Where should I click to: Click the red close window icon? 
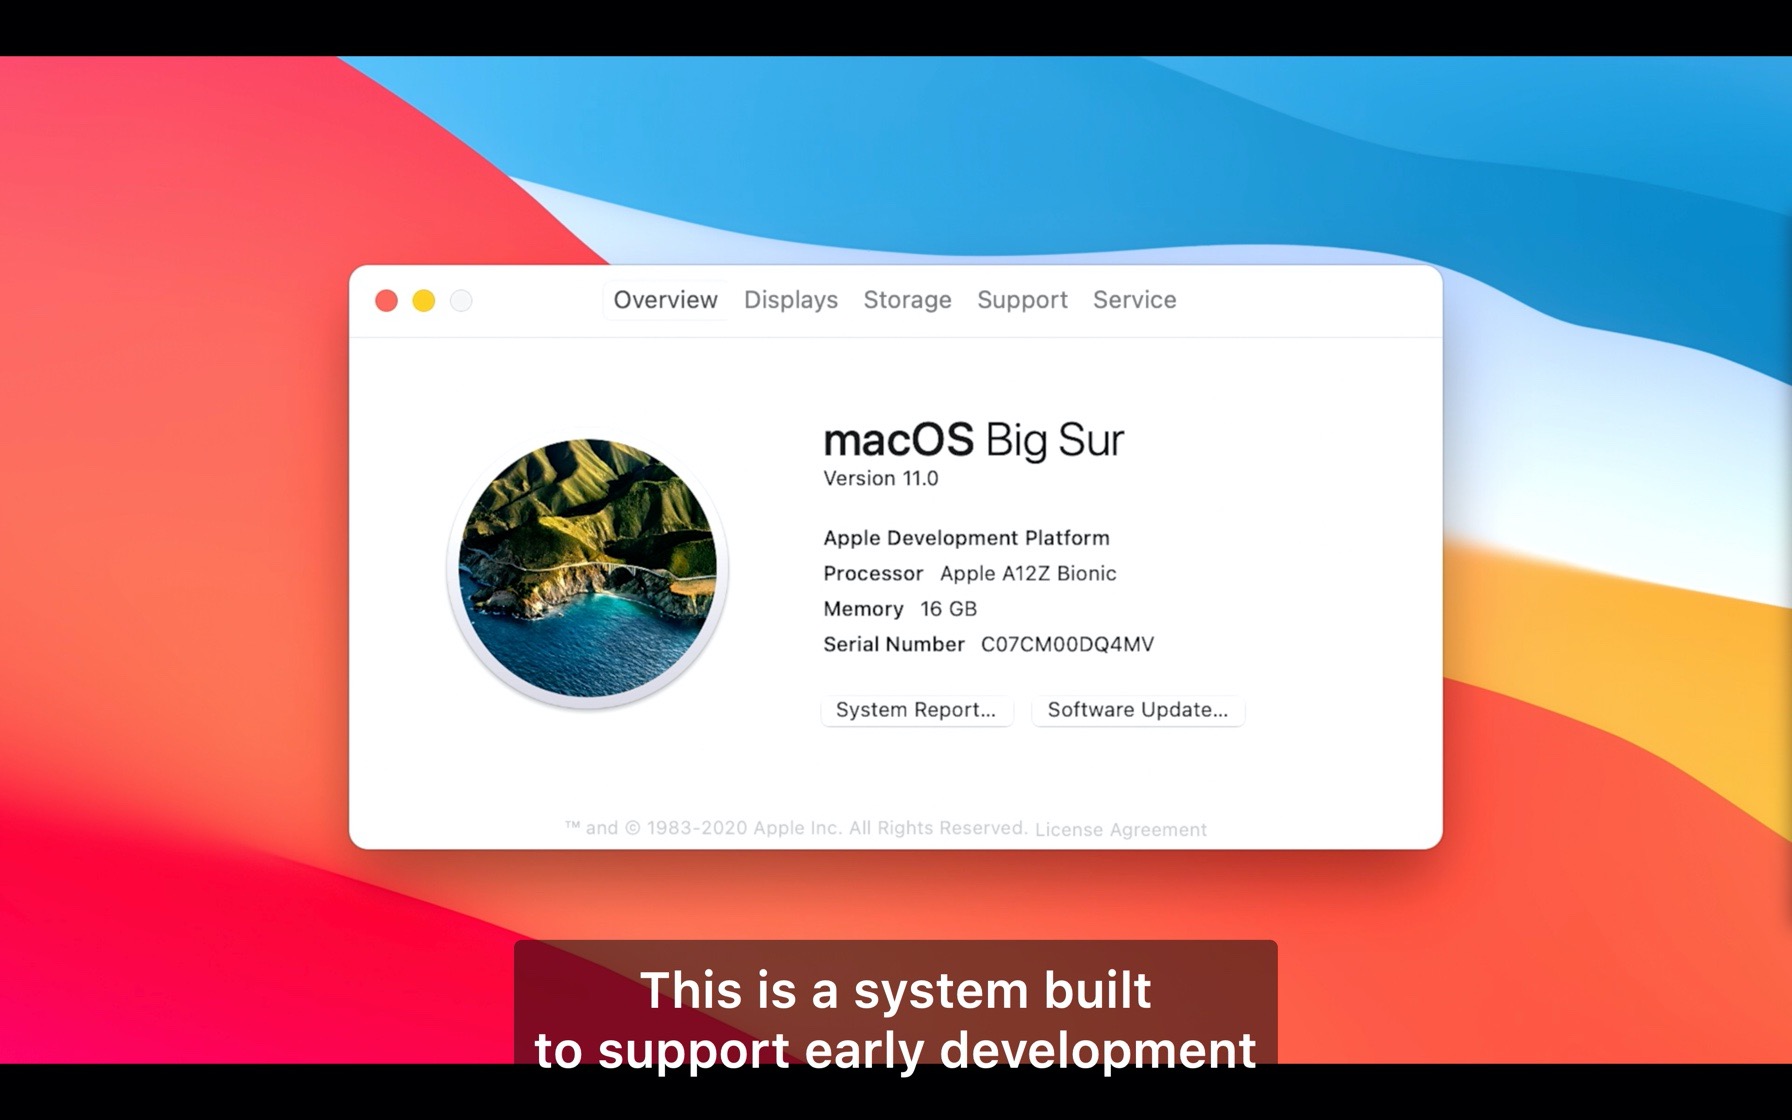[x=386, y=300]
